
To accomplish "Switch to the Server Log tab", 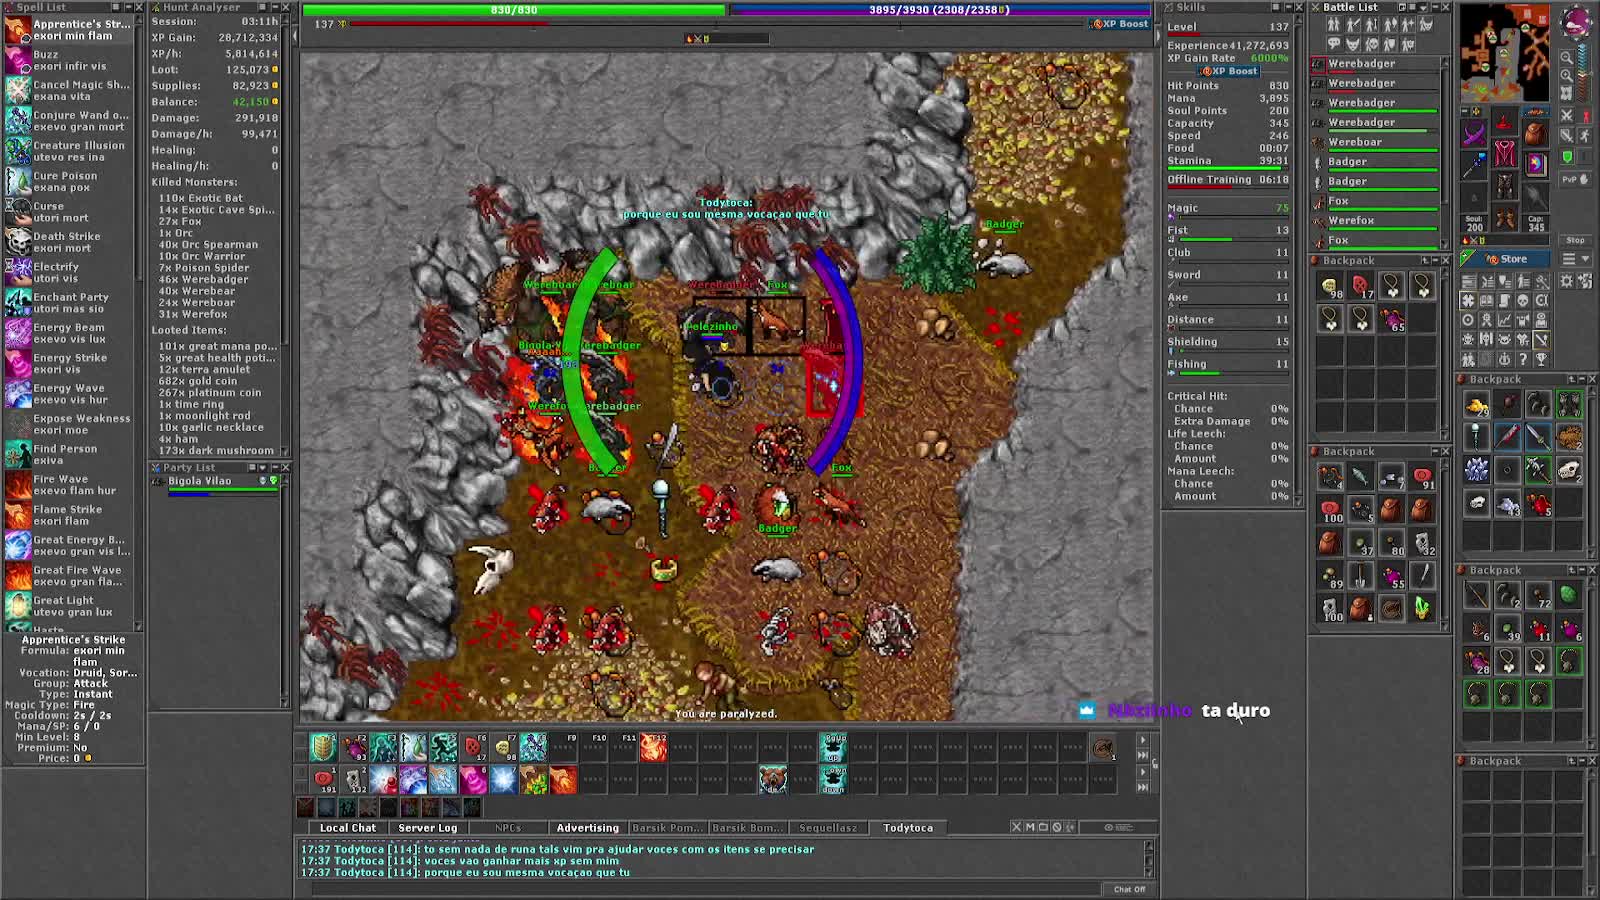I will point(427,827).
